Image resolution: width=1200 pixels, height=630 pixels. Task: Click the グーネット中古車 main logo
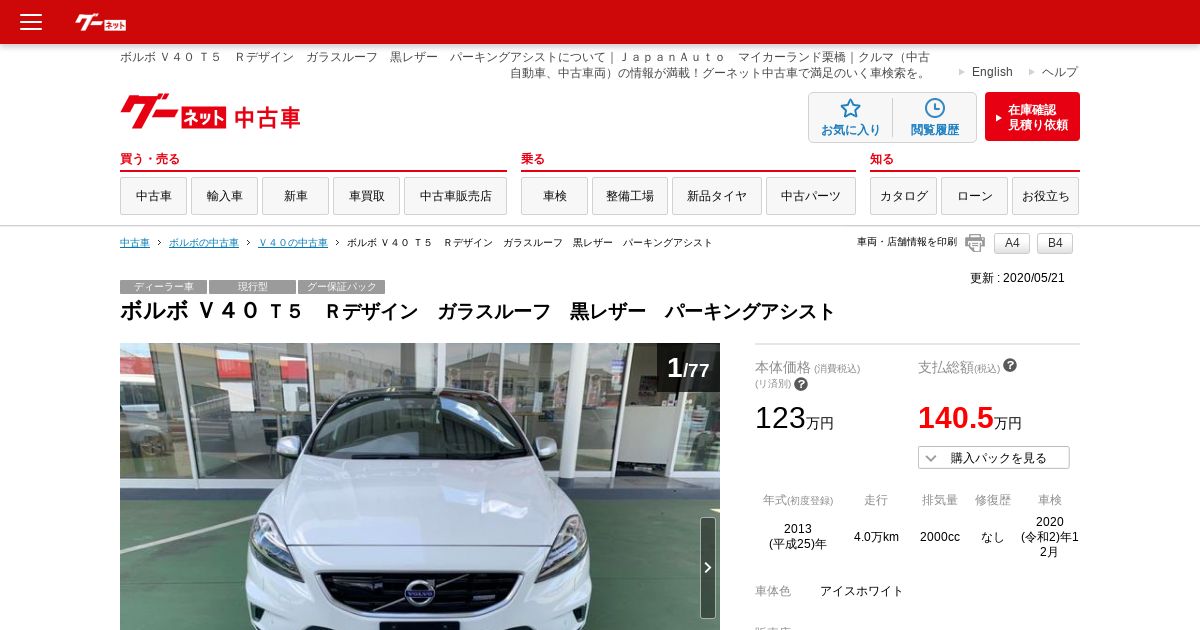[210, 113]
